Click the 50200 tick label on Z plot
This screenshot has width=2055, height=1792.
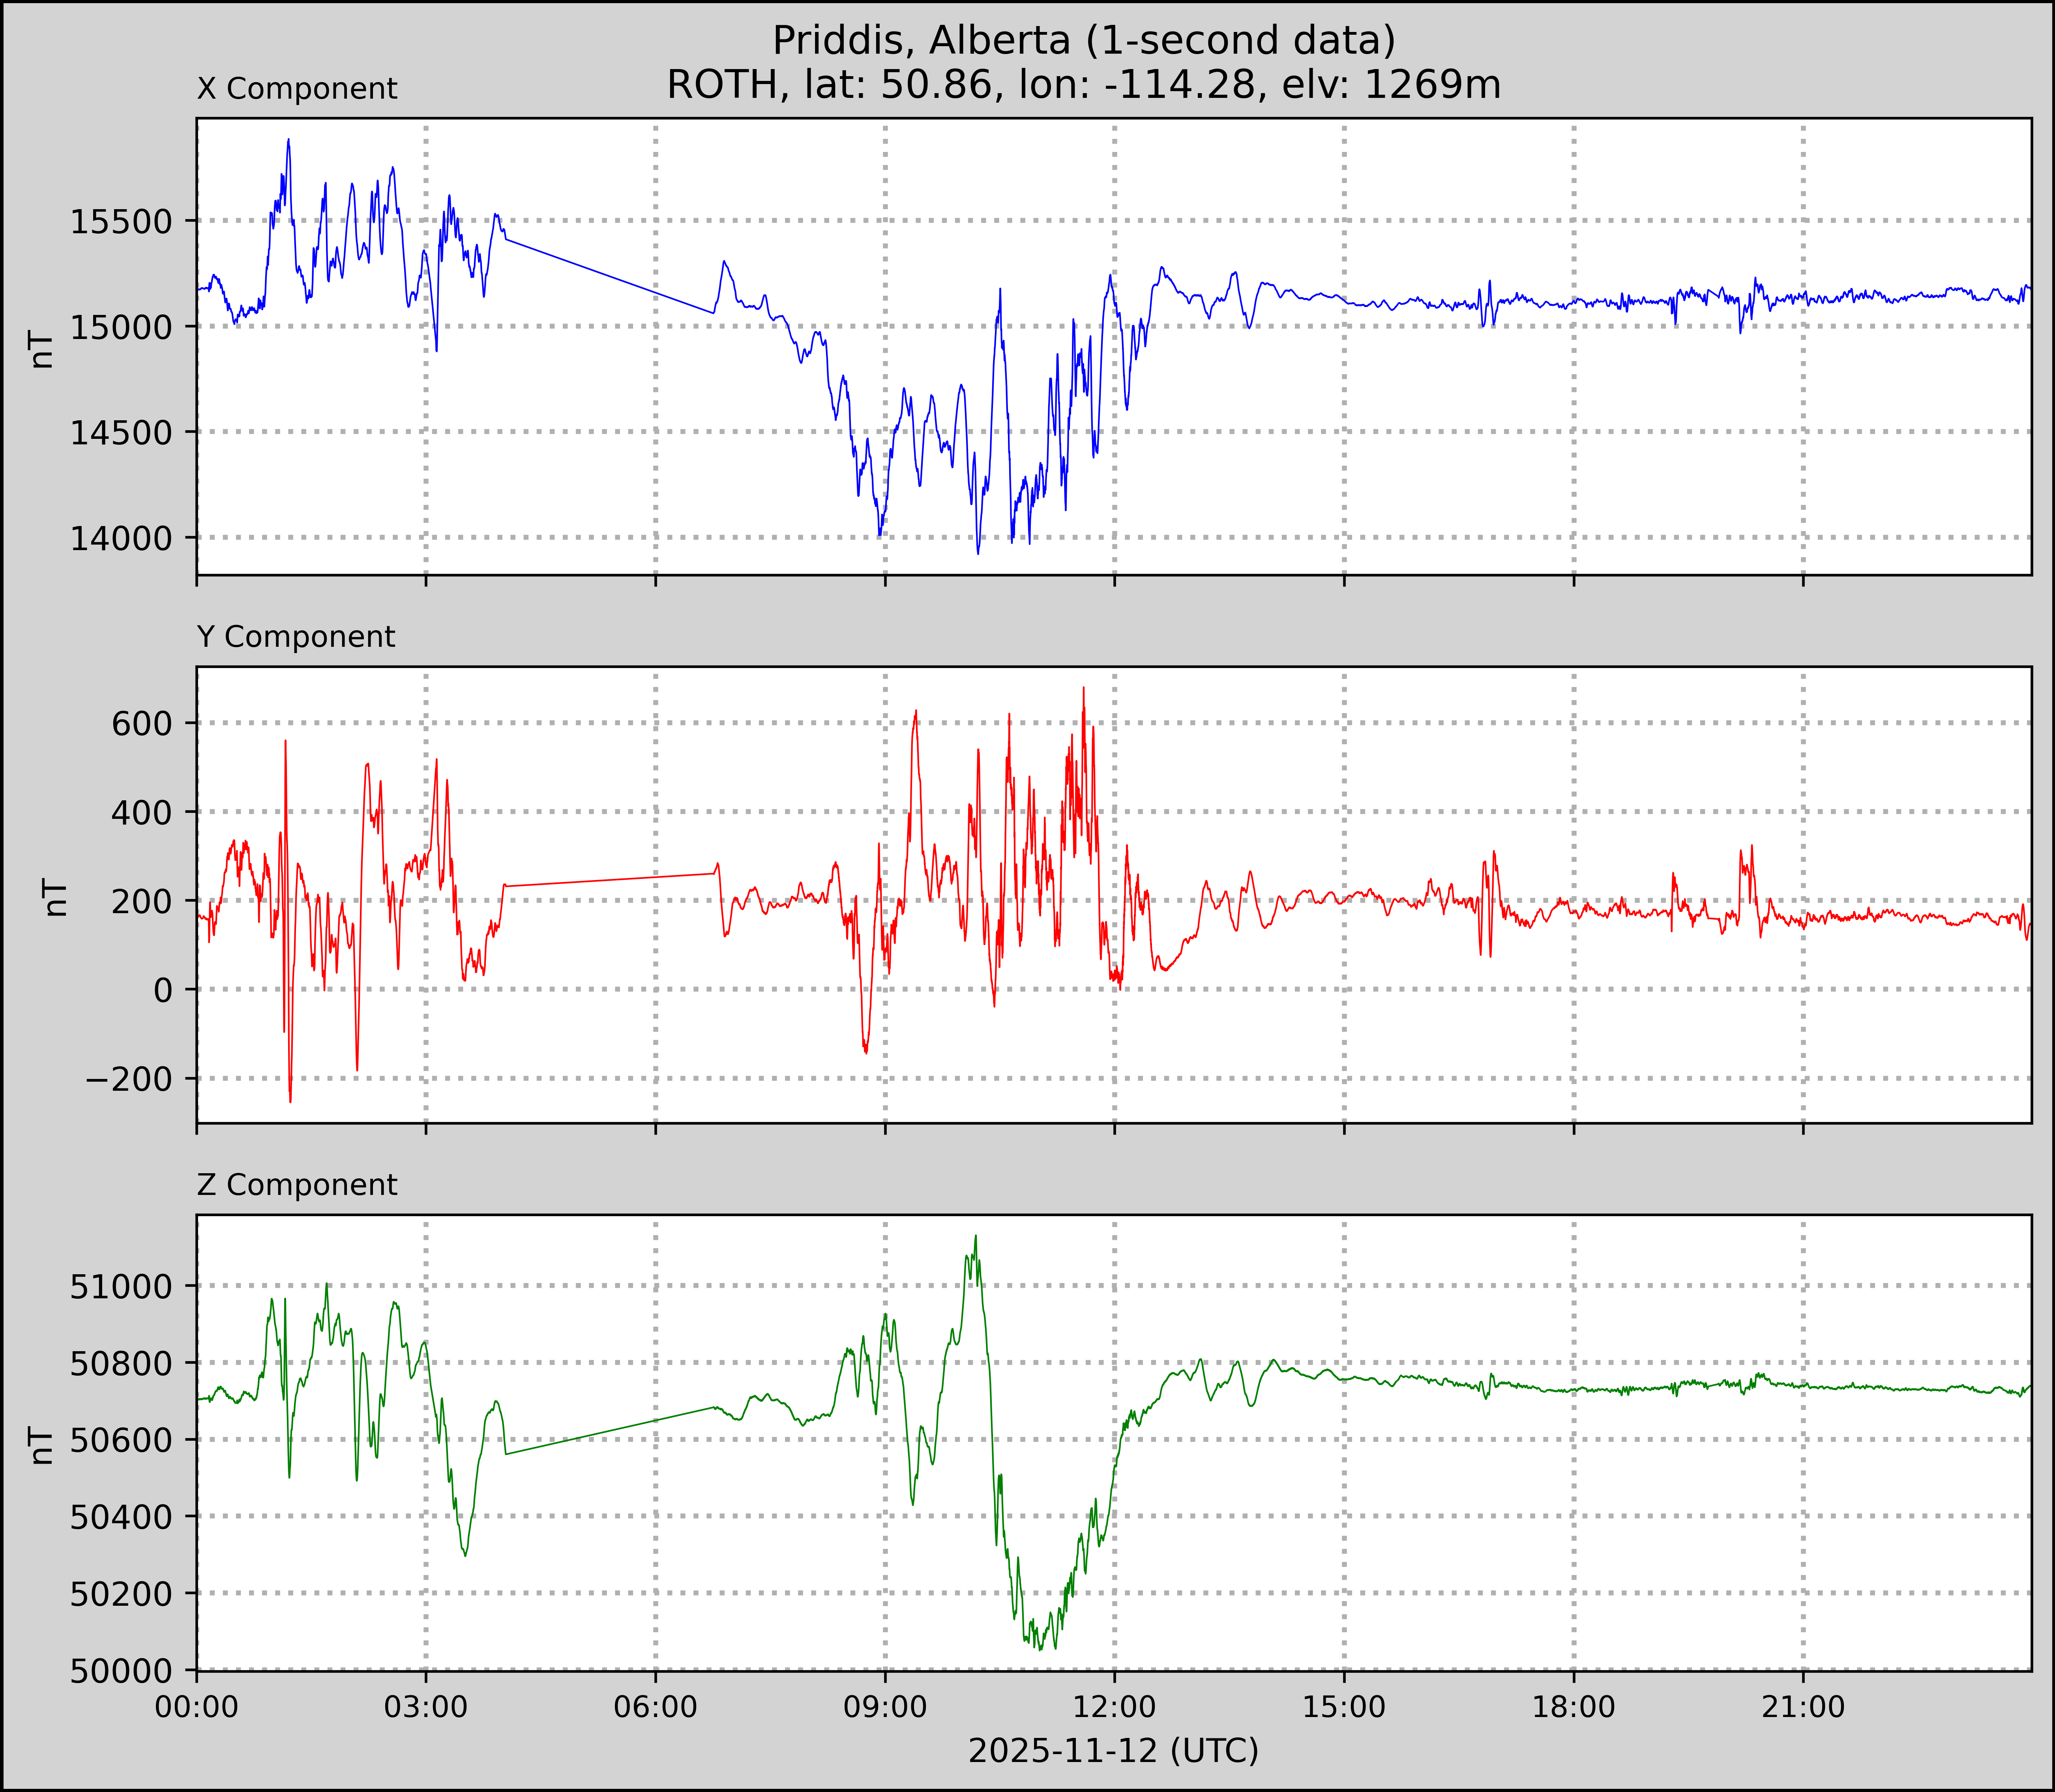coord(121,1594)
